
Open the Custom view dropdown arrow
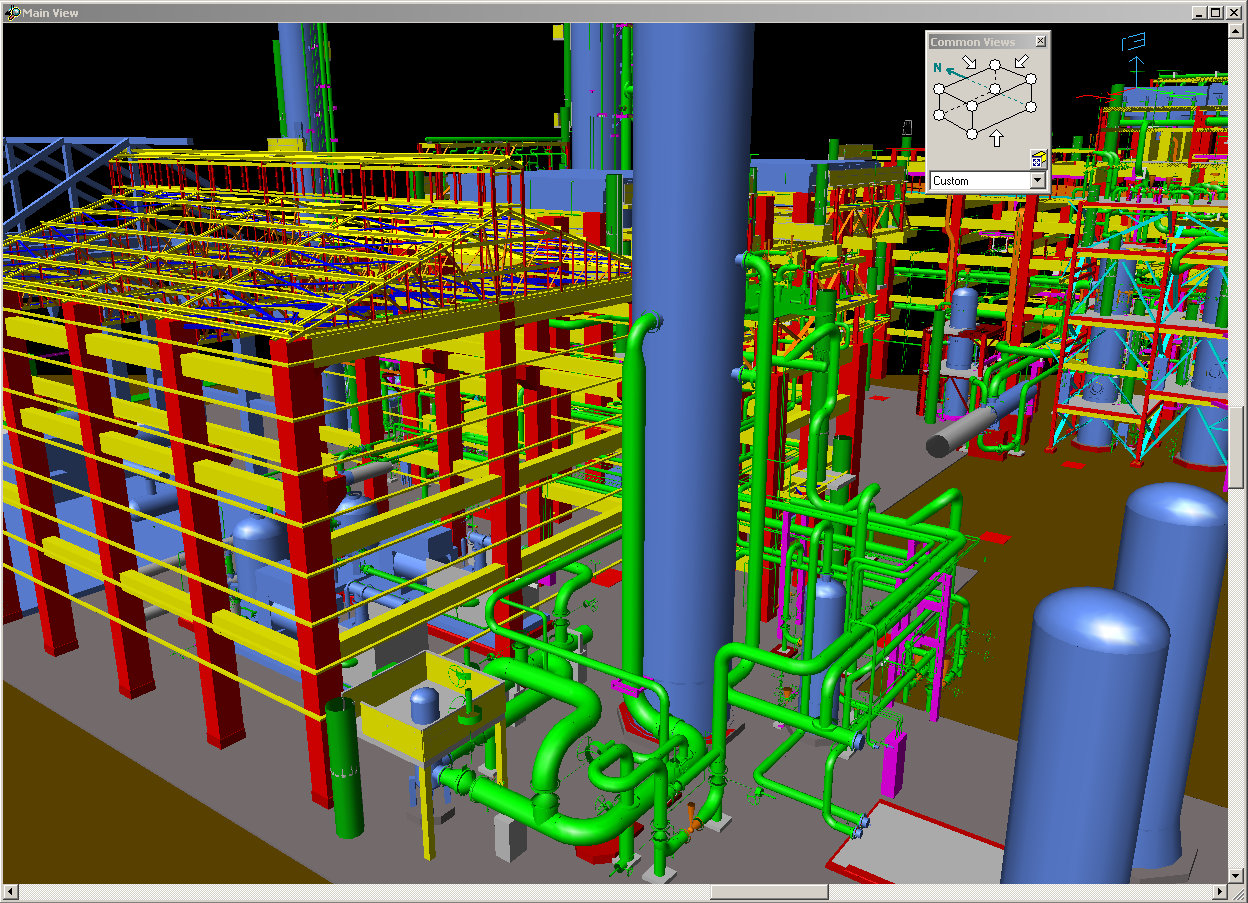(1037, 181)
